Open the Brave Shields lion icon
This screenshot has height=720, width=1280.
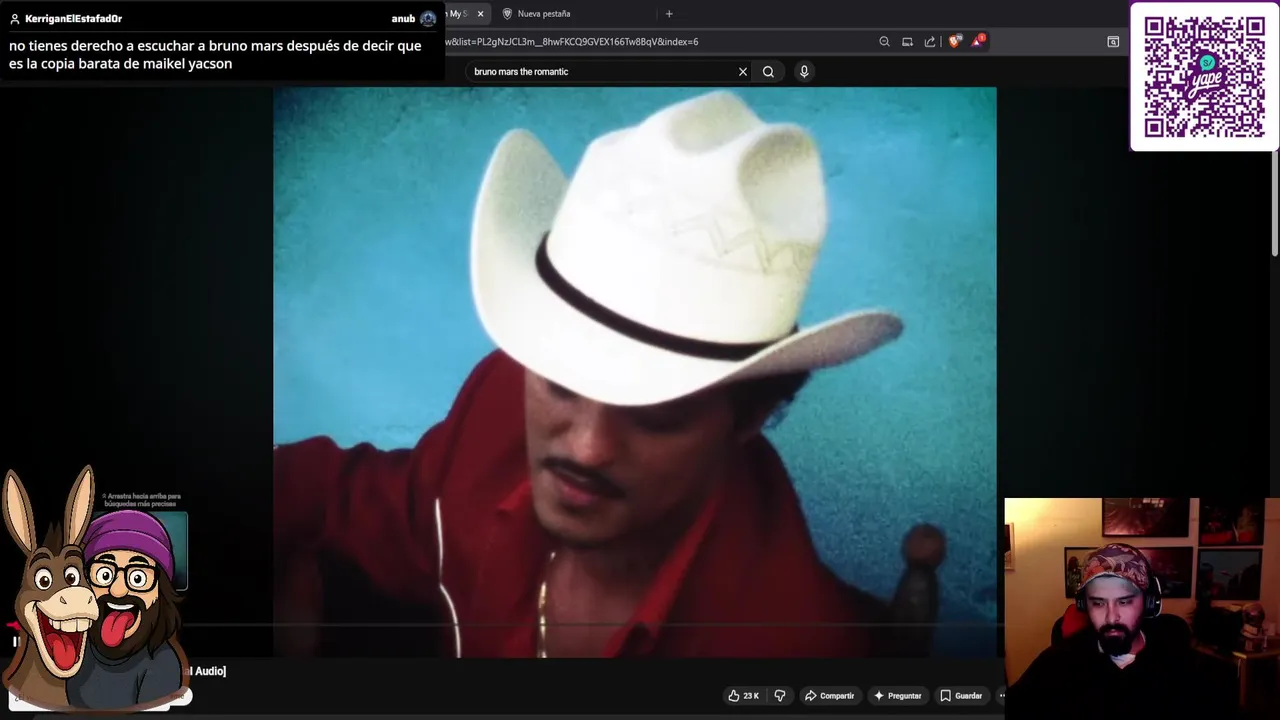point(955,42)
